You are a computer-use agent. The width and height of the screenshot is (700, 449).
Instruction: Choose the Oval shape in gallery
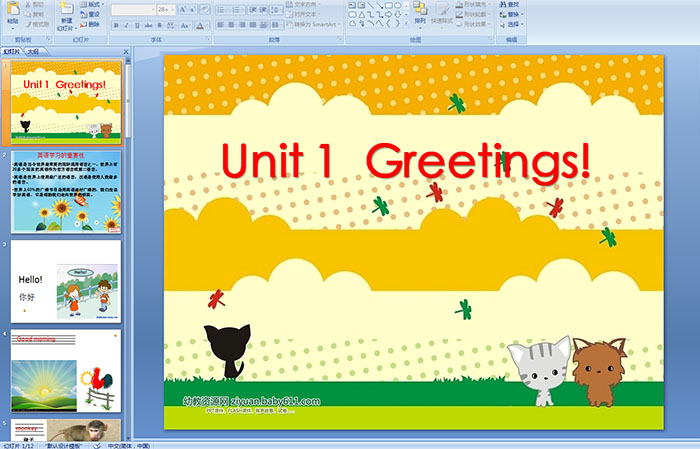[x=397, y=5]
